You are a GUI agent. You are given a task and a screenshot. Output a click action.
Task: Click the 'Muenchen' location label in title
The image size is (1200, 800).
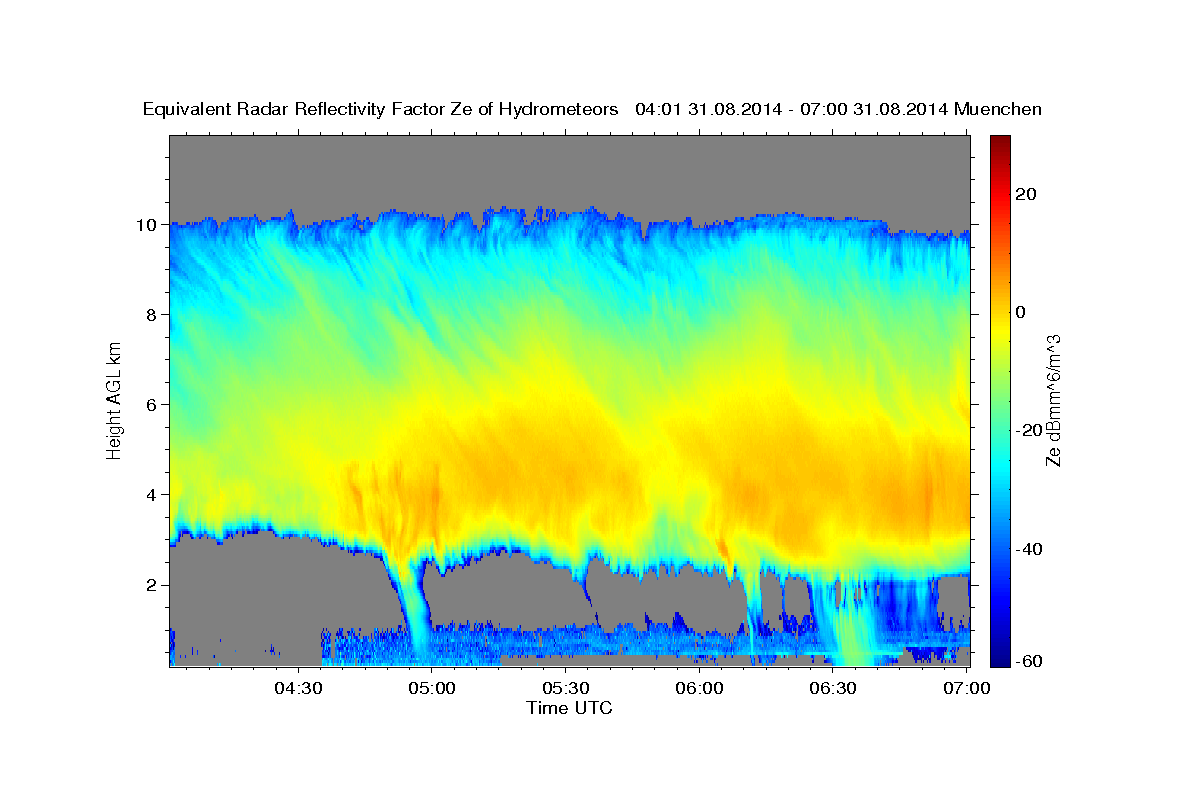(998, 109)
